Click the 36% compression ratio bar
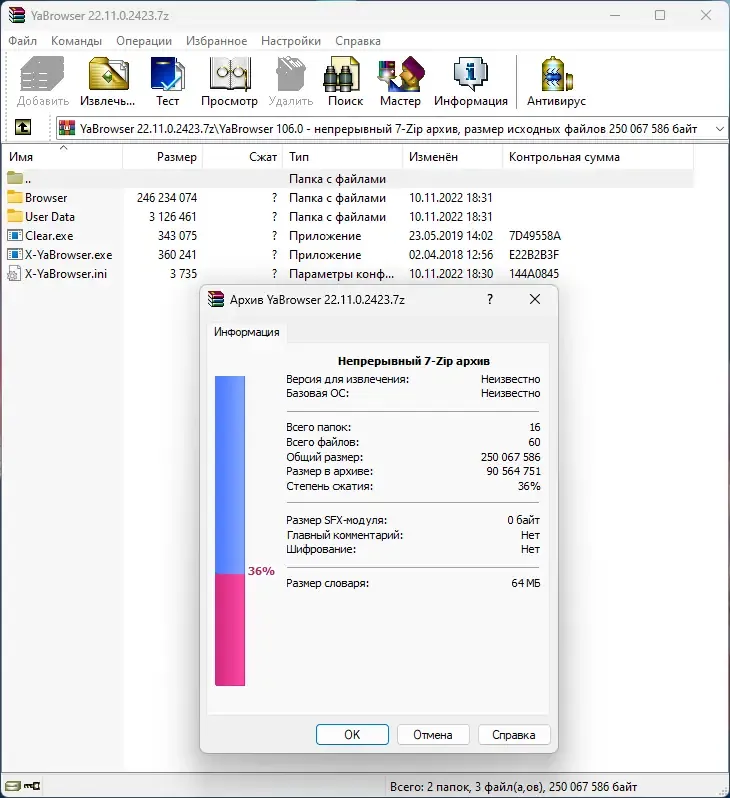Viewport: 730px width, 798px height. (230, 531)
